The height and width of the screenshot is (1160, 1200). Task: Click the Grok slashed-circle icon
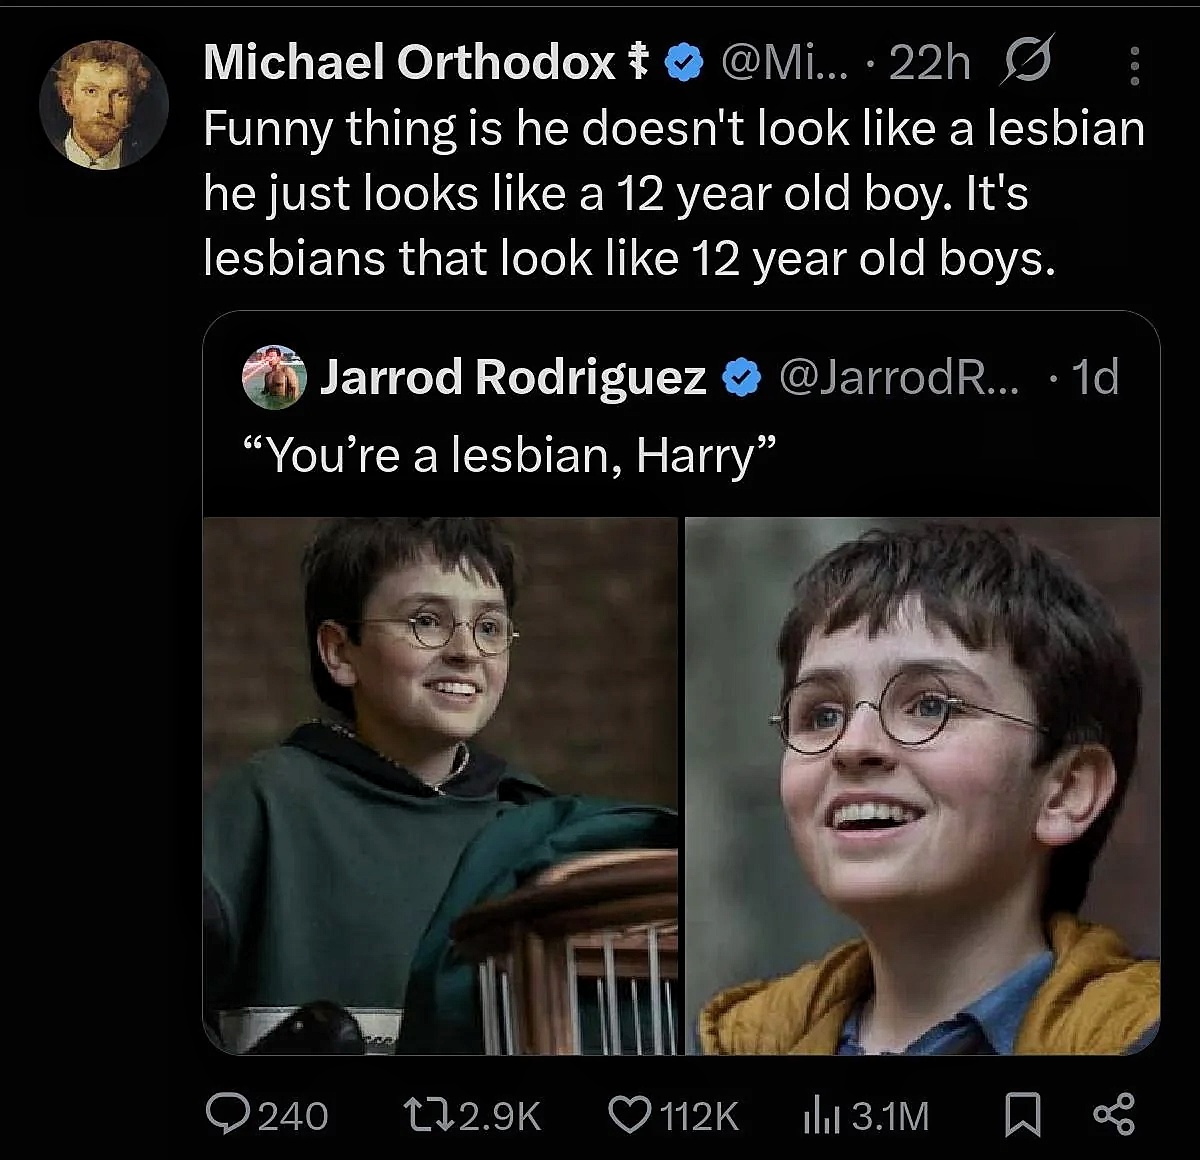(x=1025, y=63)
